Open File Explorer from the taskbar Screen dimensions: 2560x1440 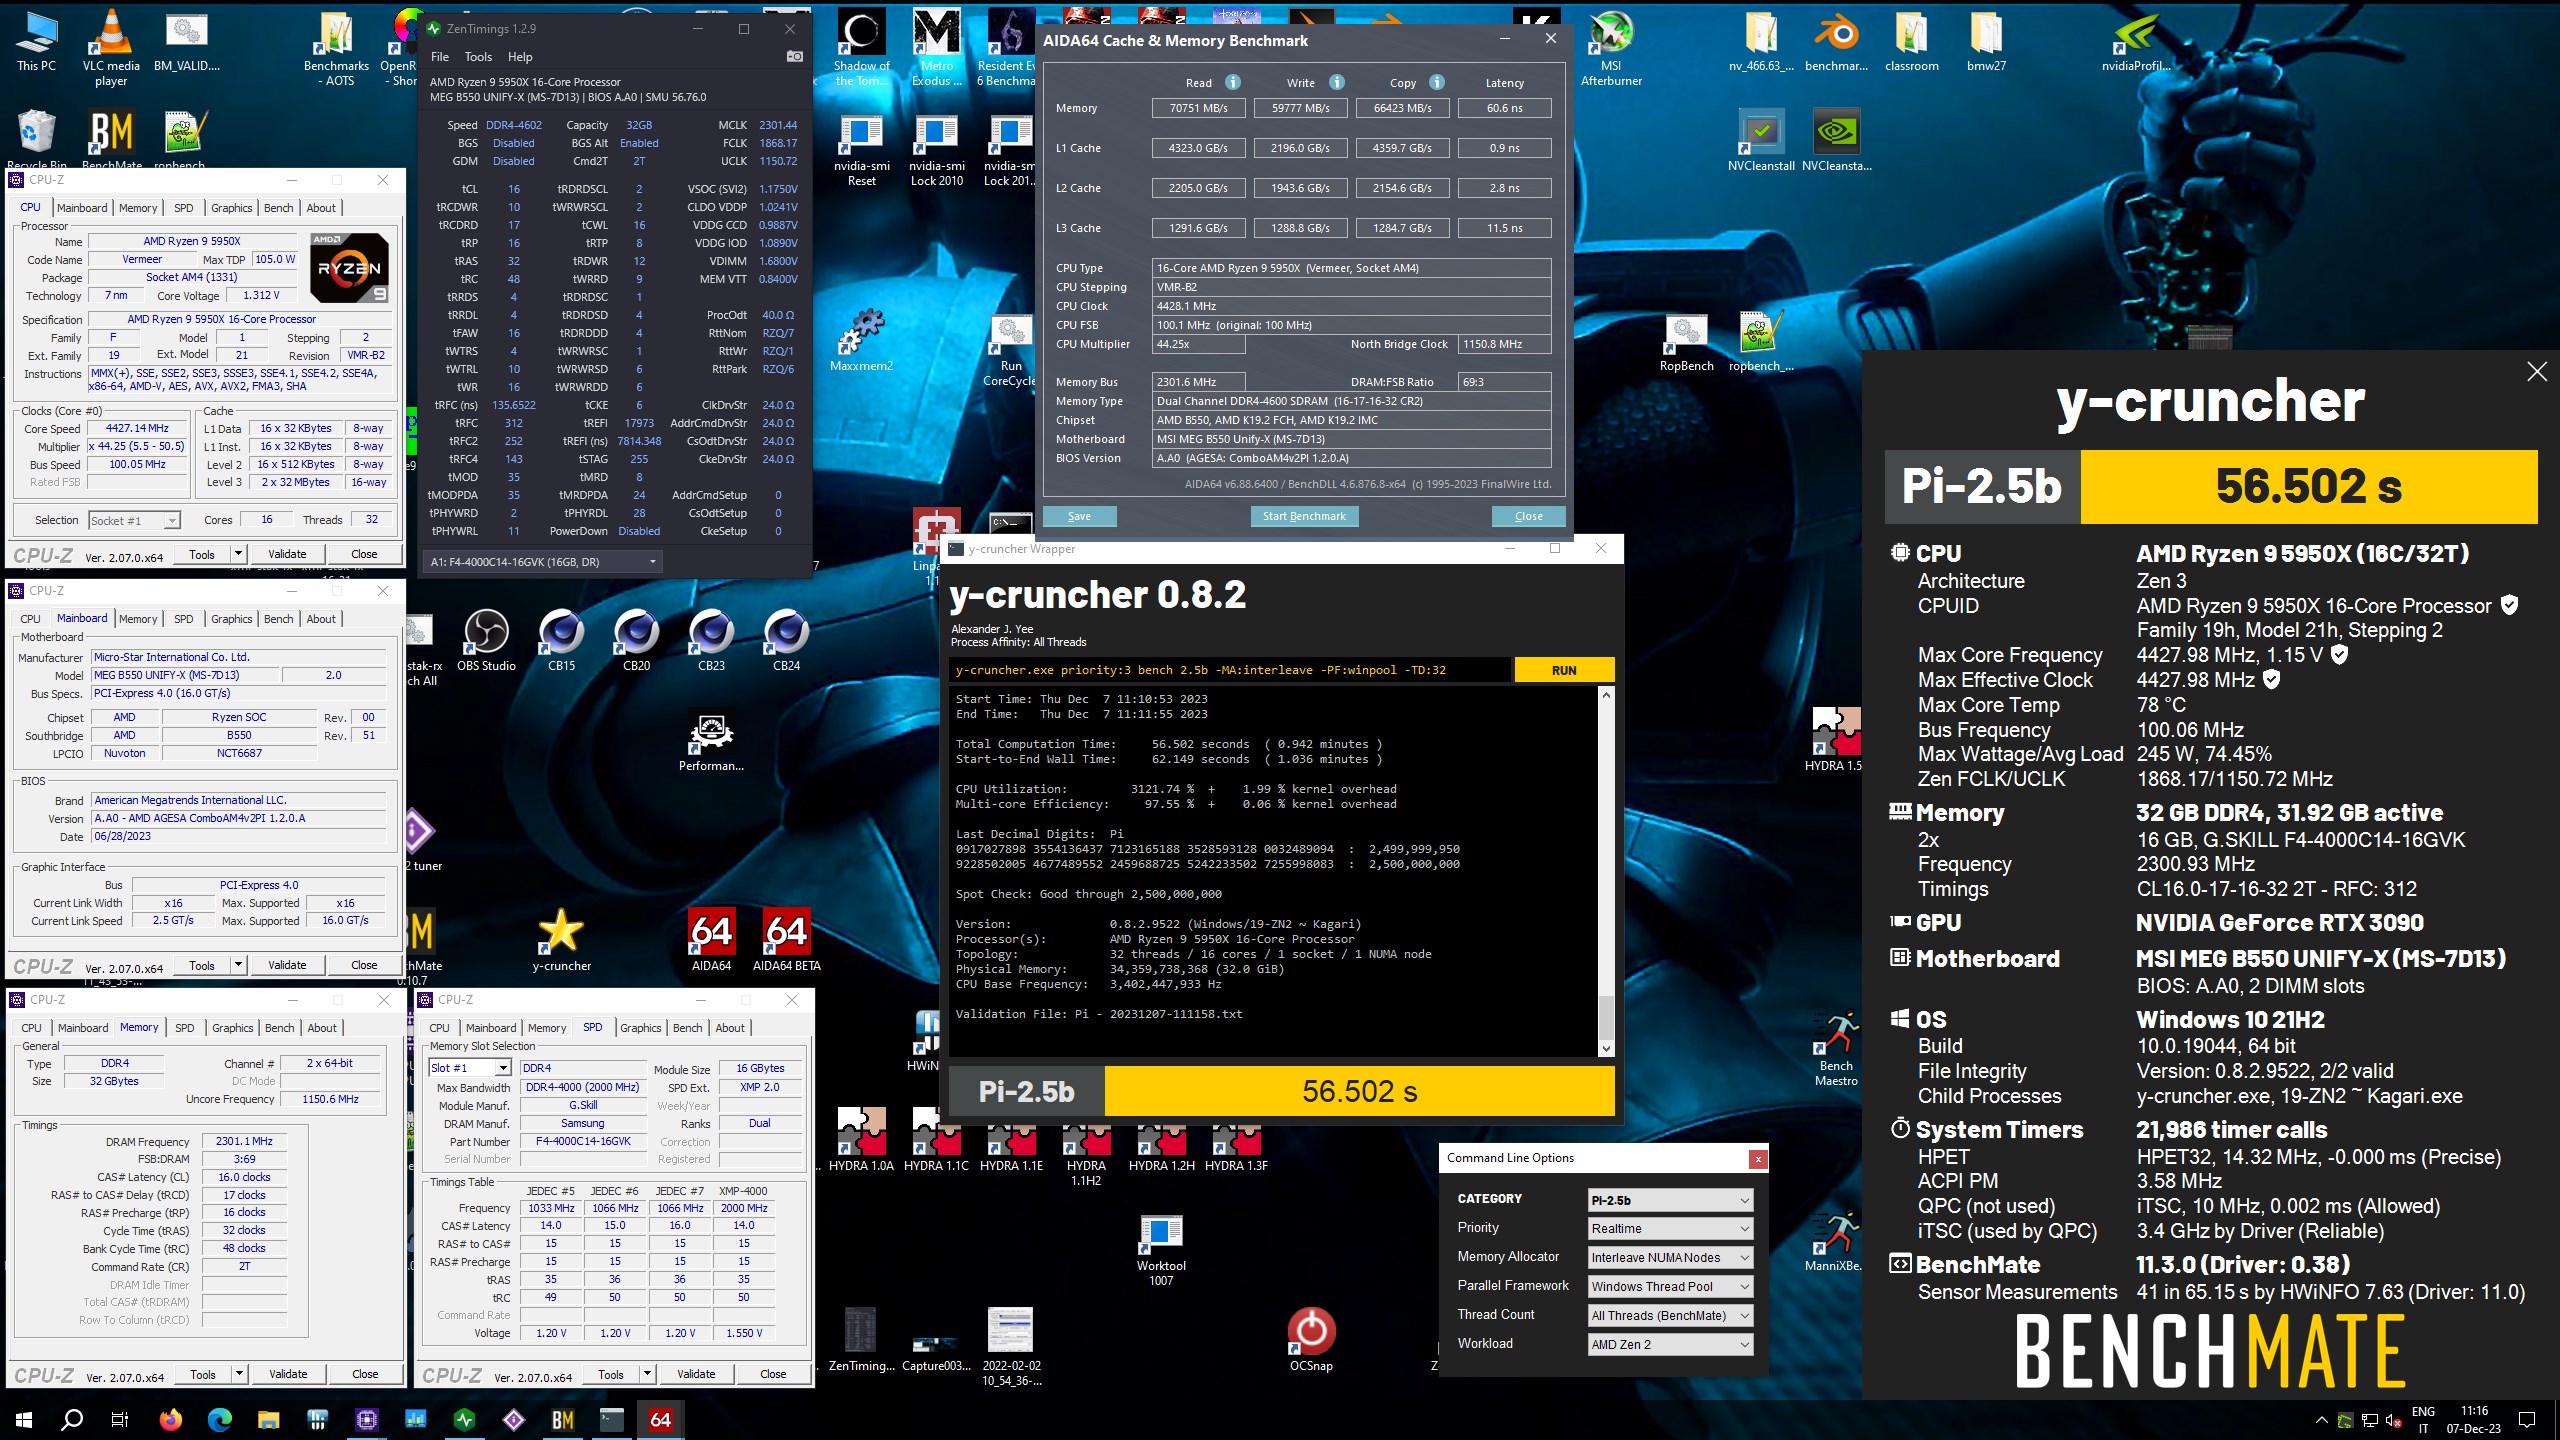(x=268, y=1419)
